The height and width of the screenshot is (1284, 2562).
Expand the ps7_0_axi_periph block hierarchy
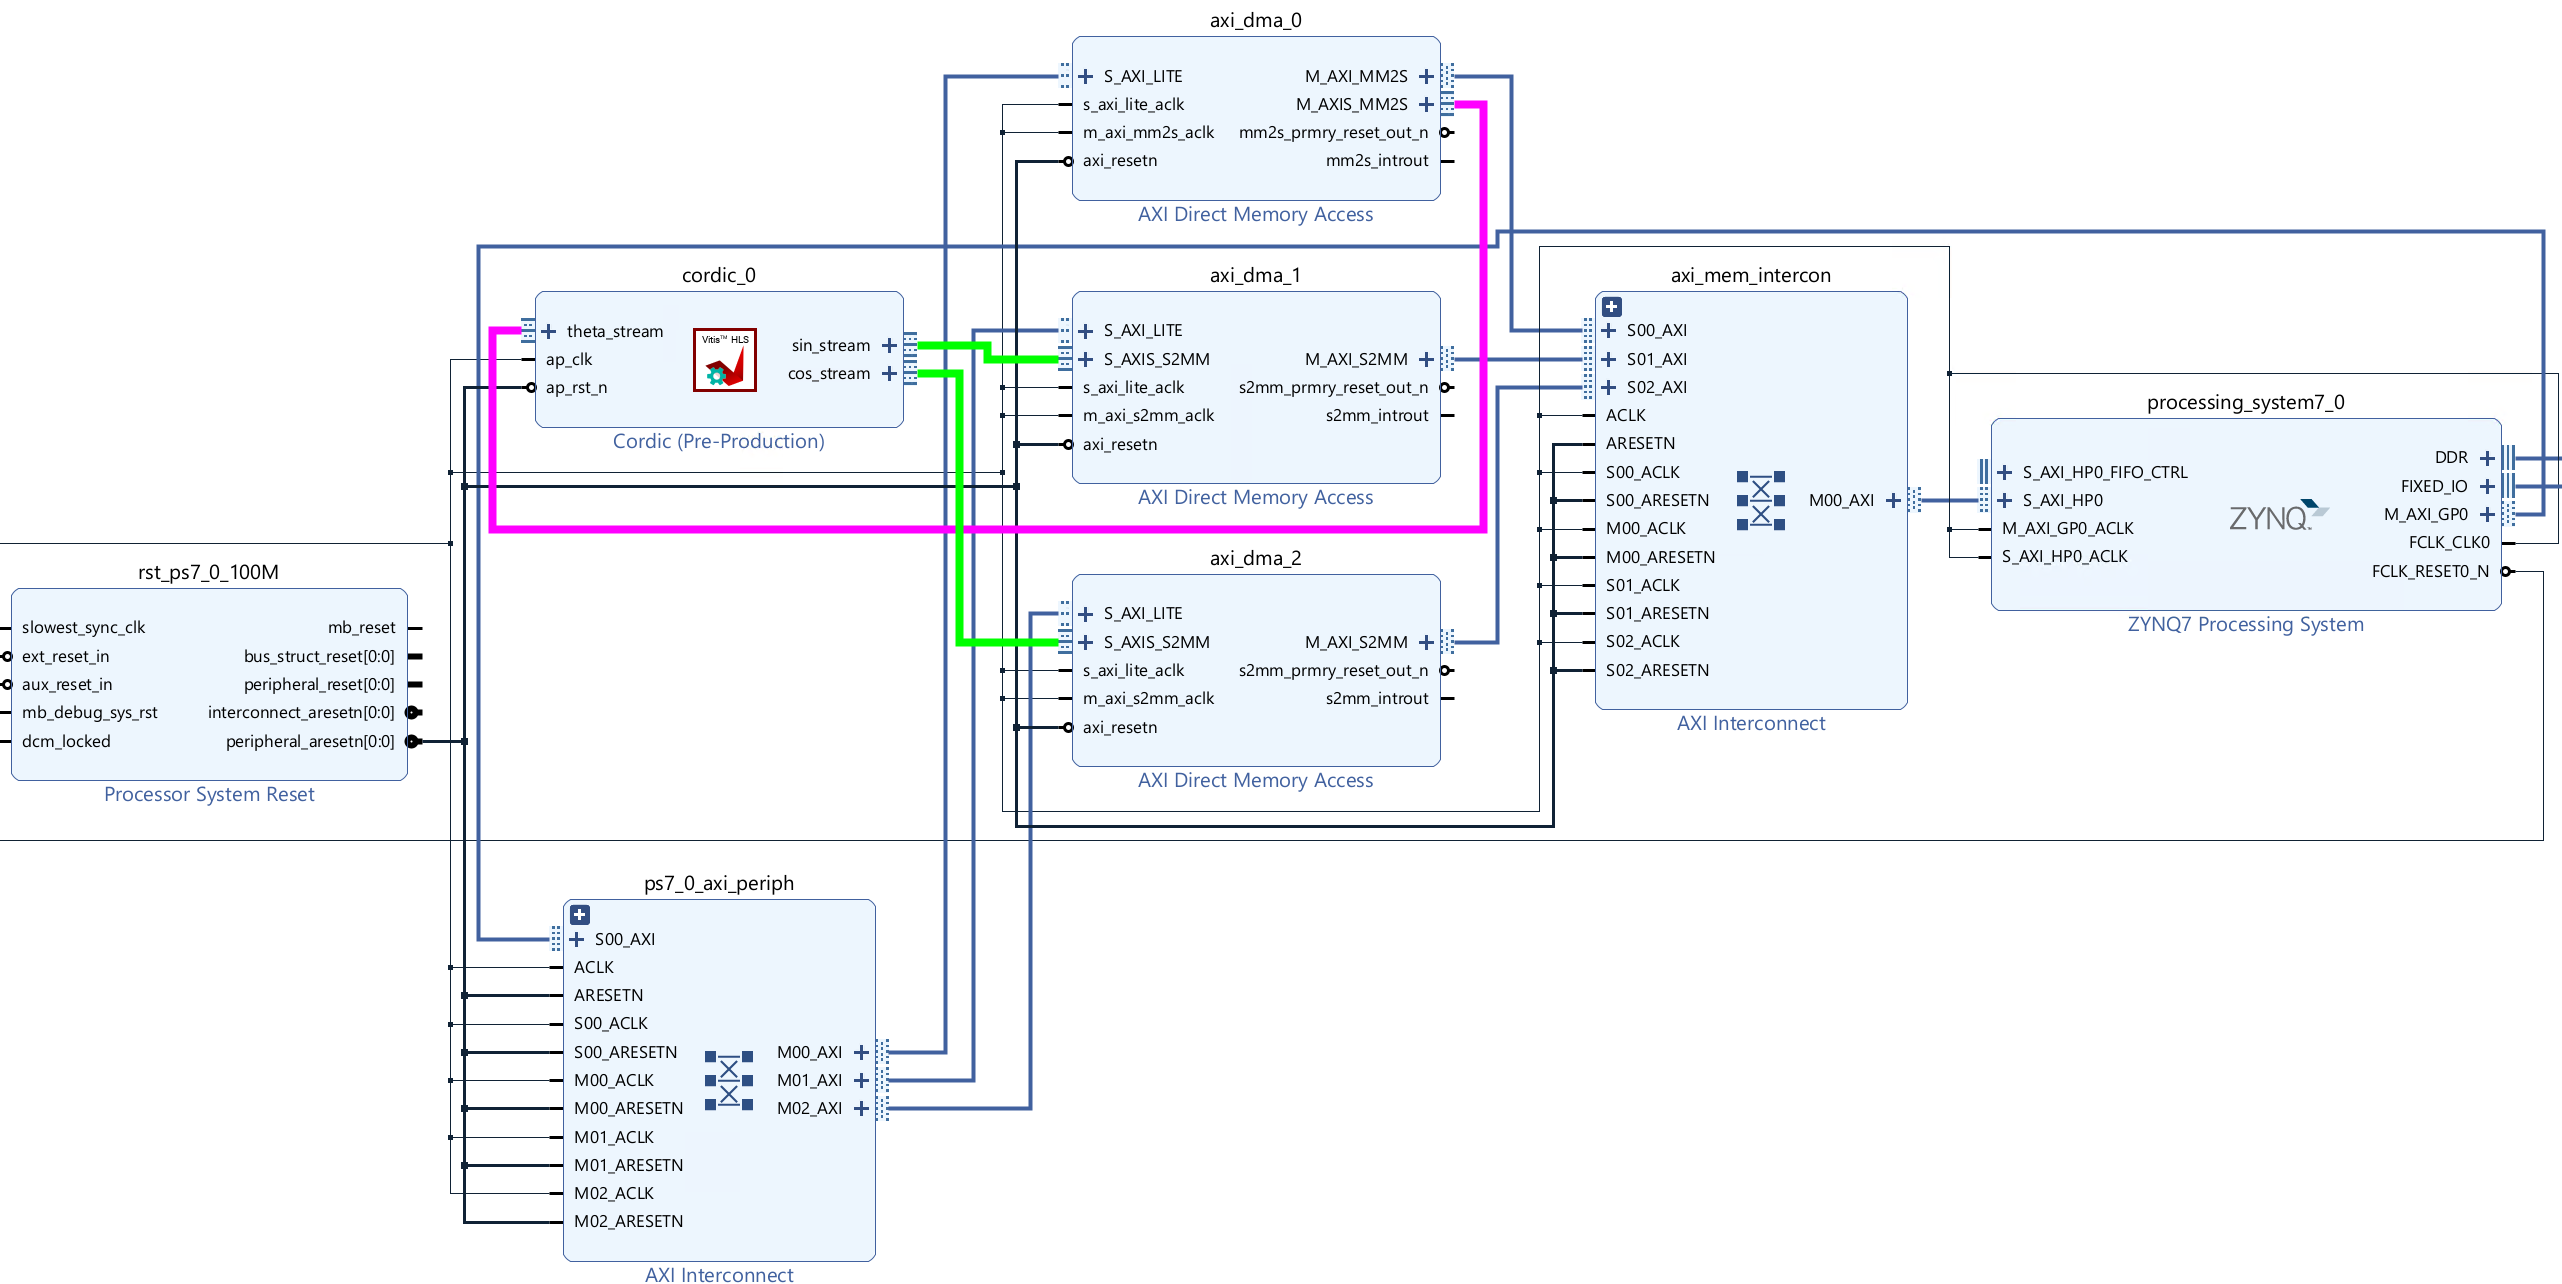click(x=580, y=915)
